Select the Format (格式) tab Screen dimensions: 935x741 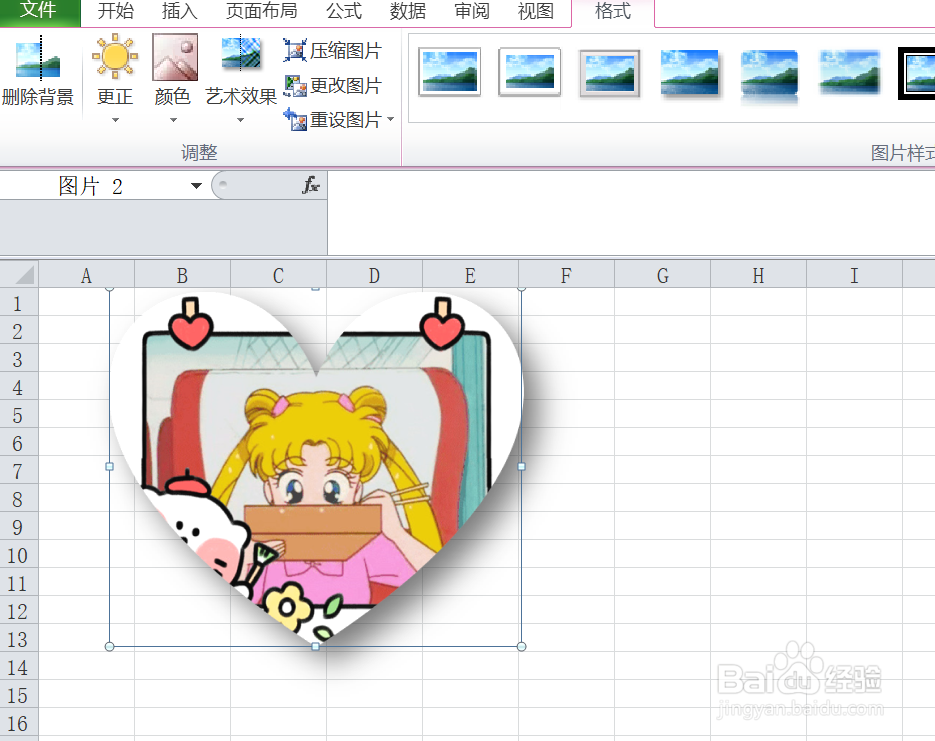coord(613,11)
